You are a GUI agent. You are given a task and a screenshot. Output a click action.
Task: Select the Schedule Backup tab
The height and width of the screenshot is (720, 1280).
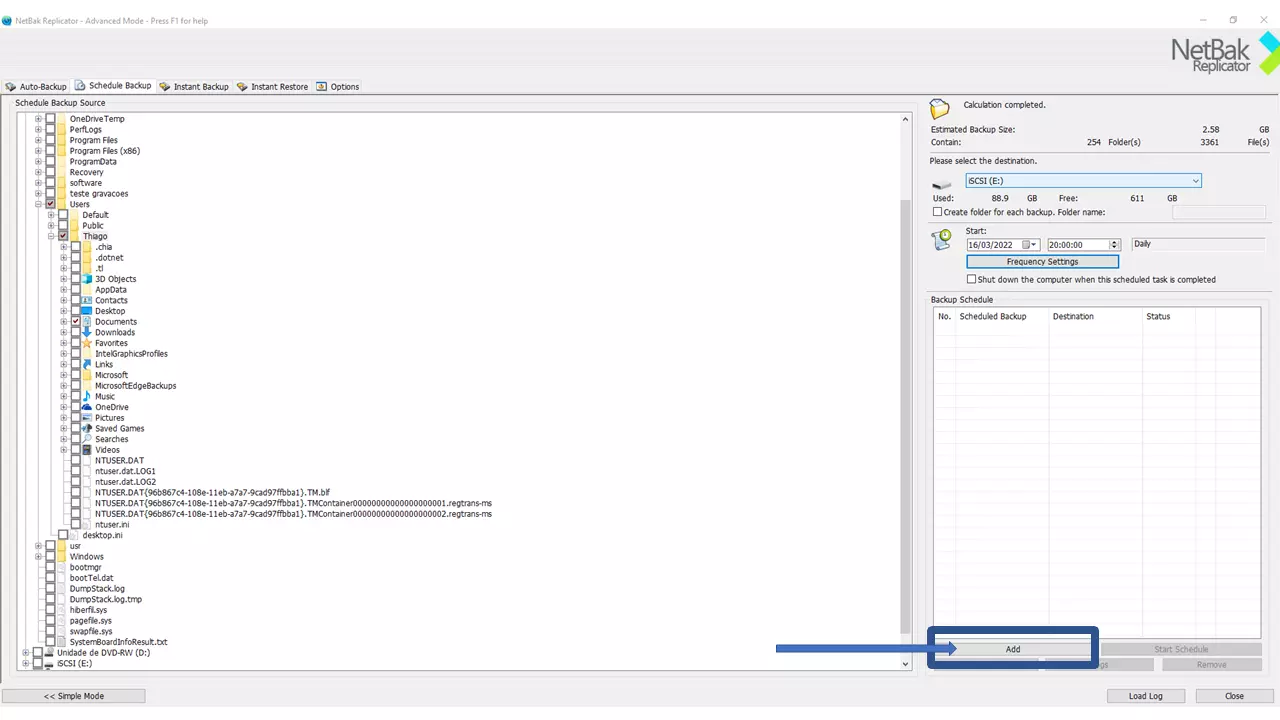pos(113,86)
